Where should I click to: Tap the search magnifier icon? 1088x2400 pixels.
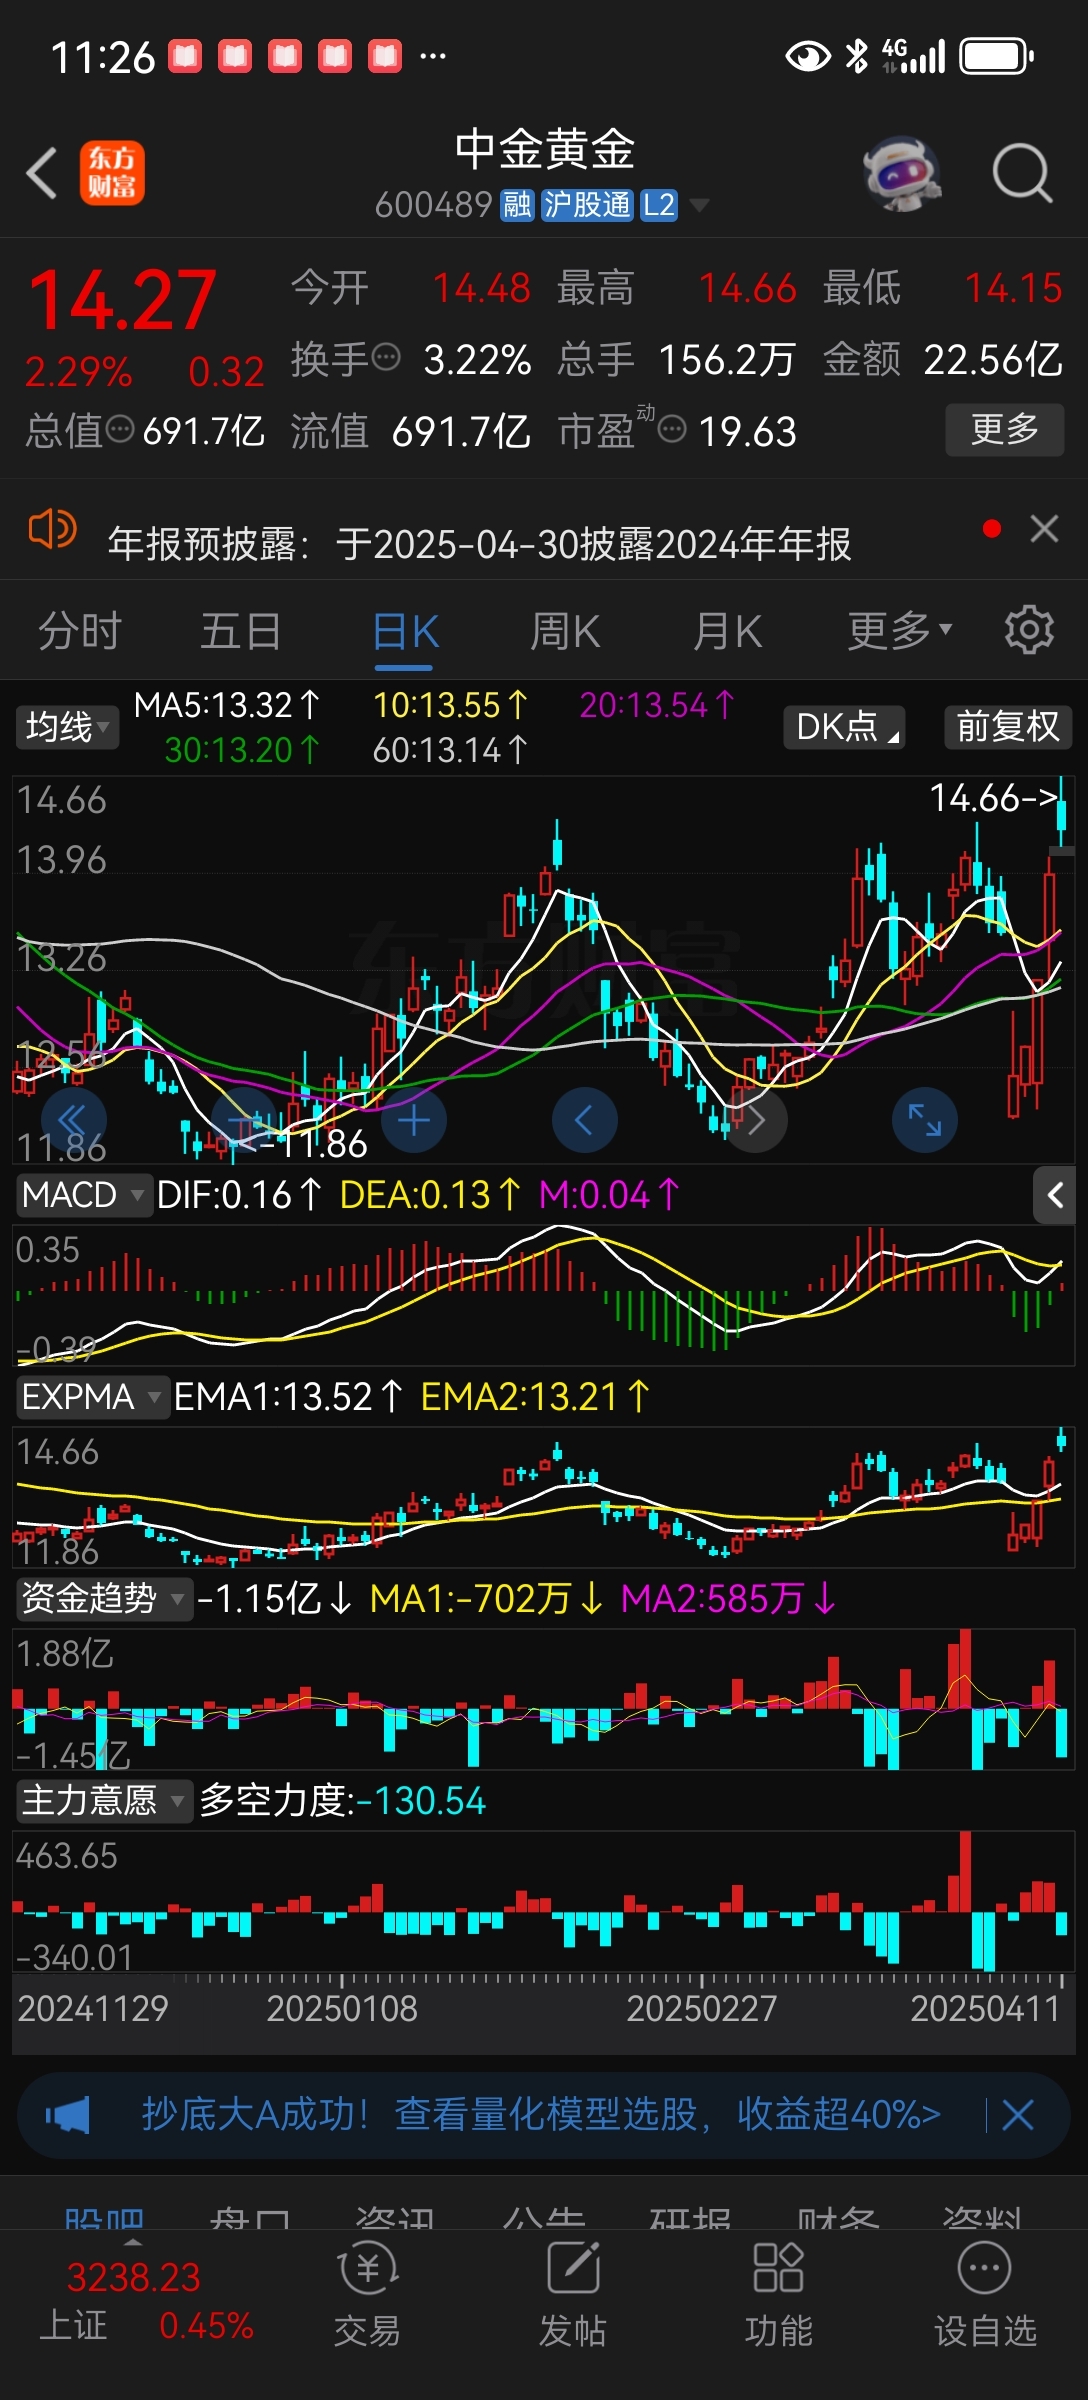pos(1022,173)
